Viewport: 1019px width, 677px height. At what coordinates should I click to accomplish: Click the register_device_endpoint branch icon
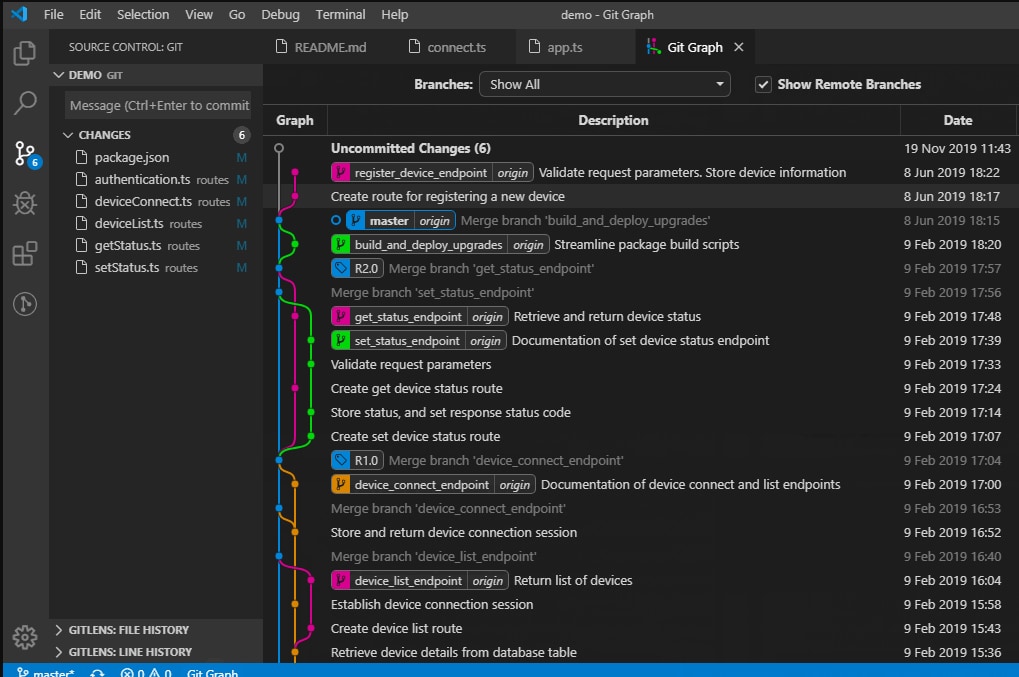point(340,172)
